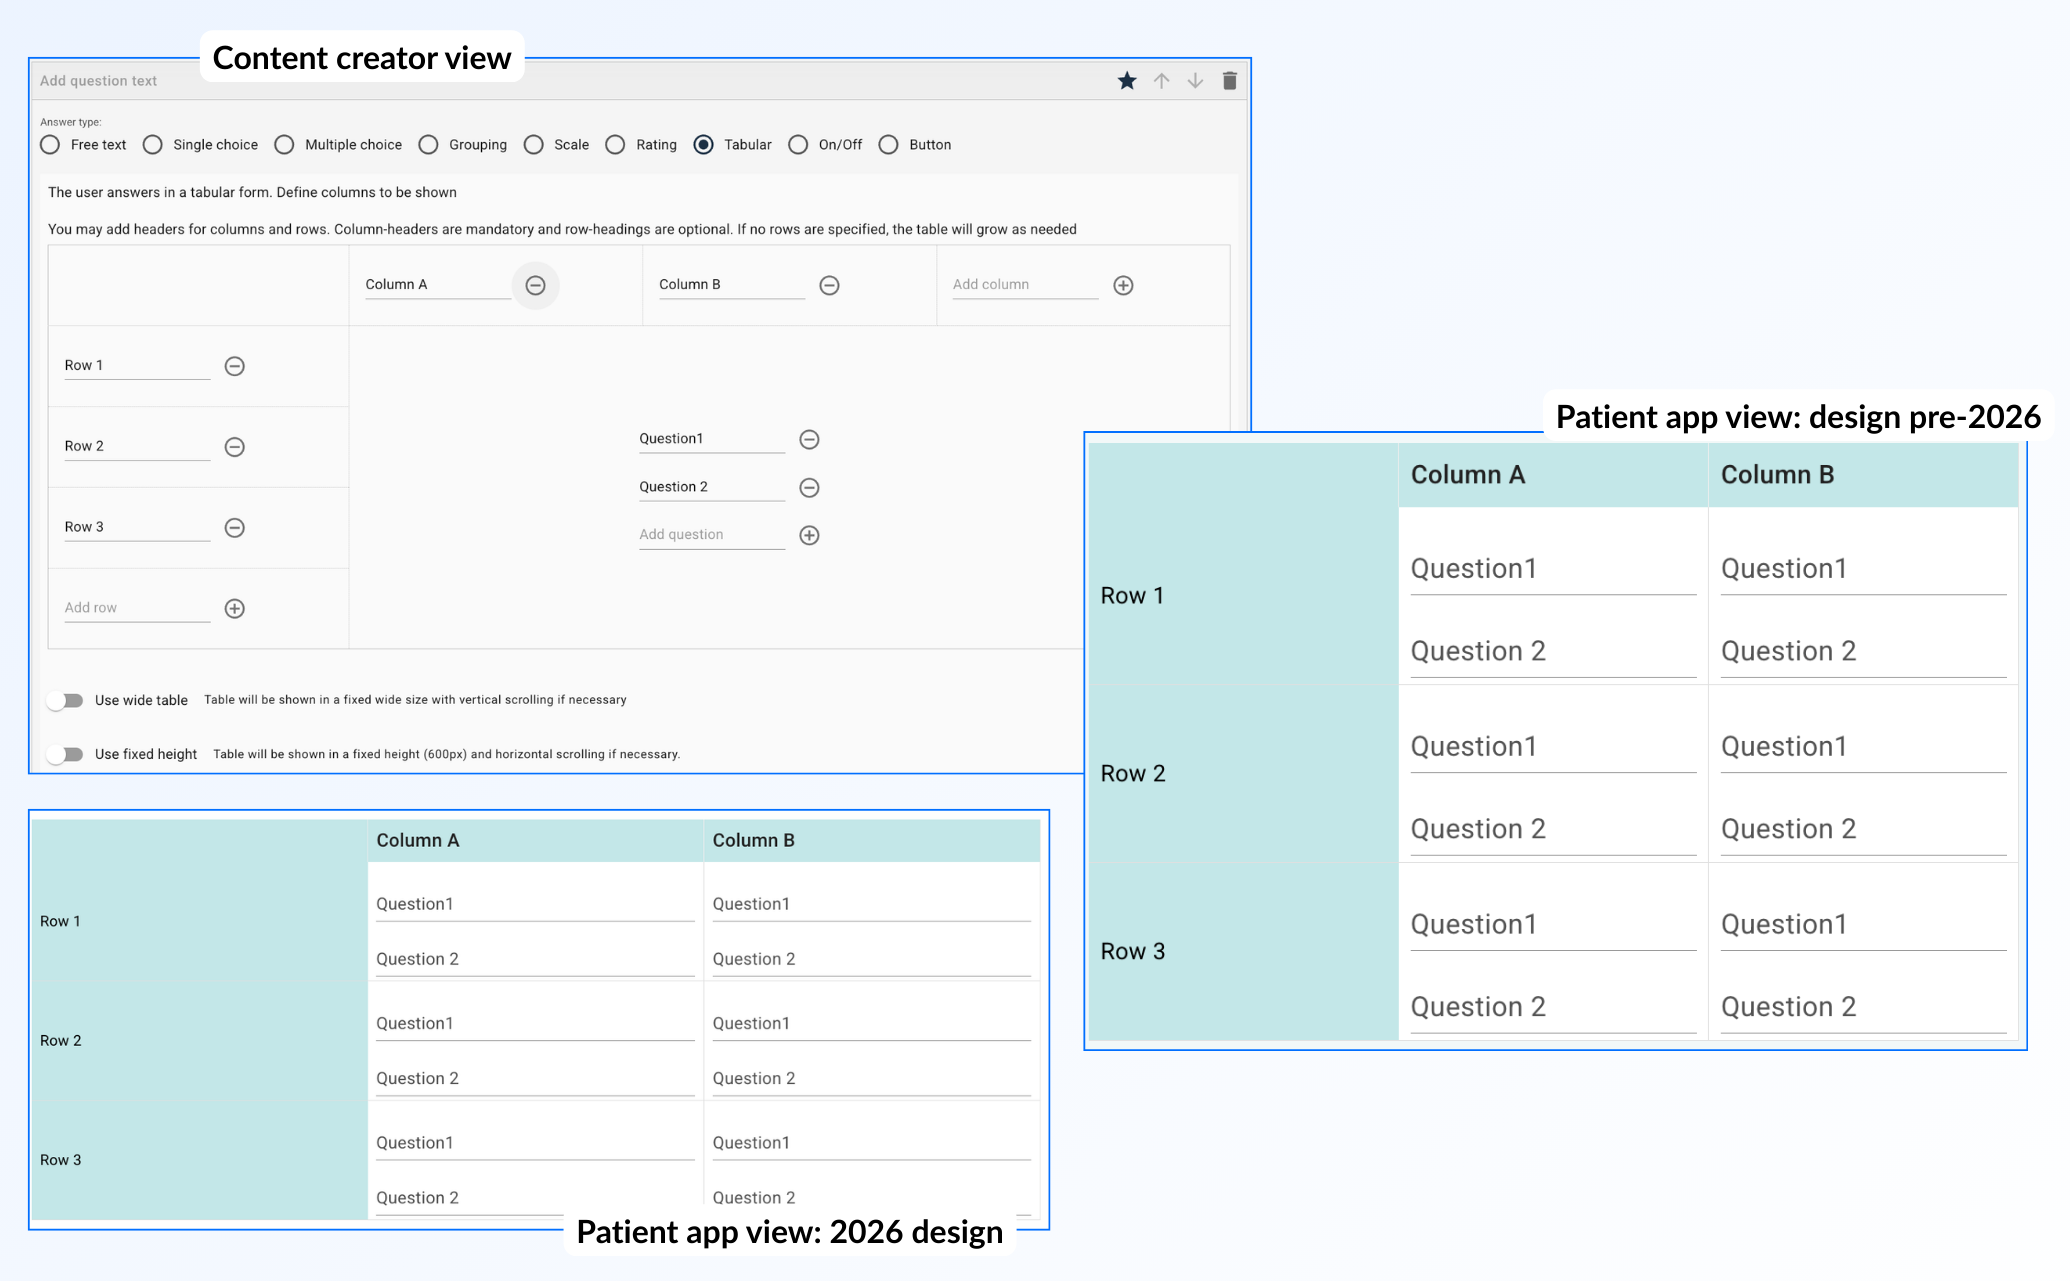Select On/Off answer type

tap(798, 145)
